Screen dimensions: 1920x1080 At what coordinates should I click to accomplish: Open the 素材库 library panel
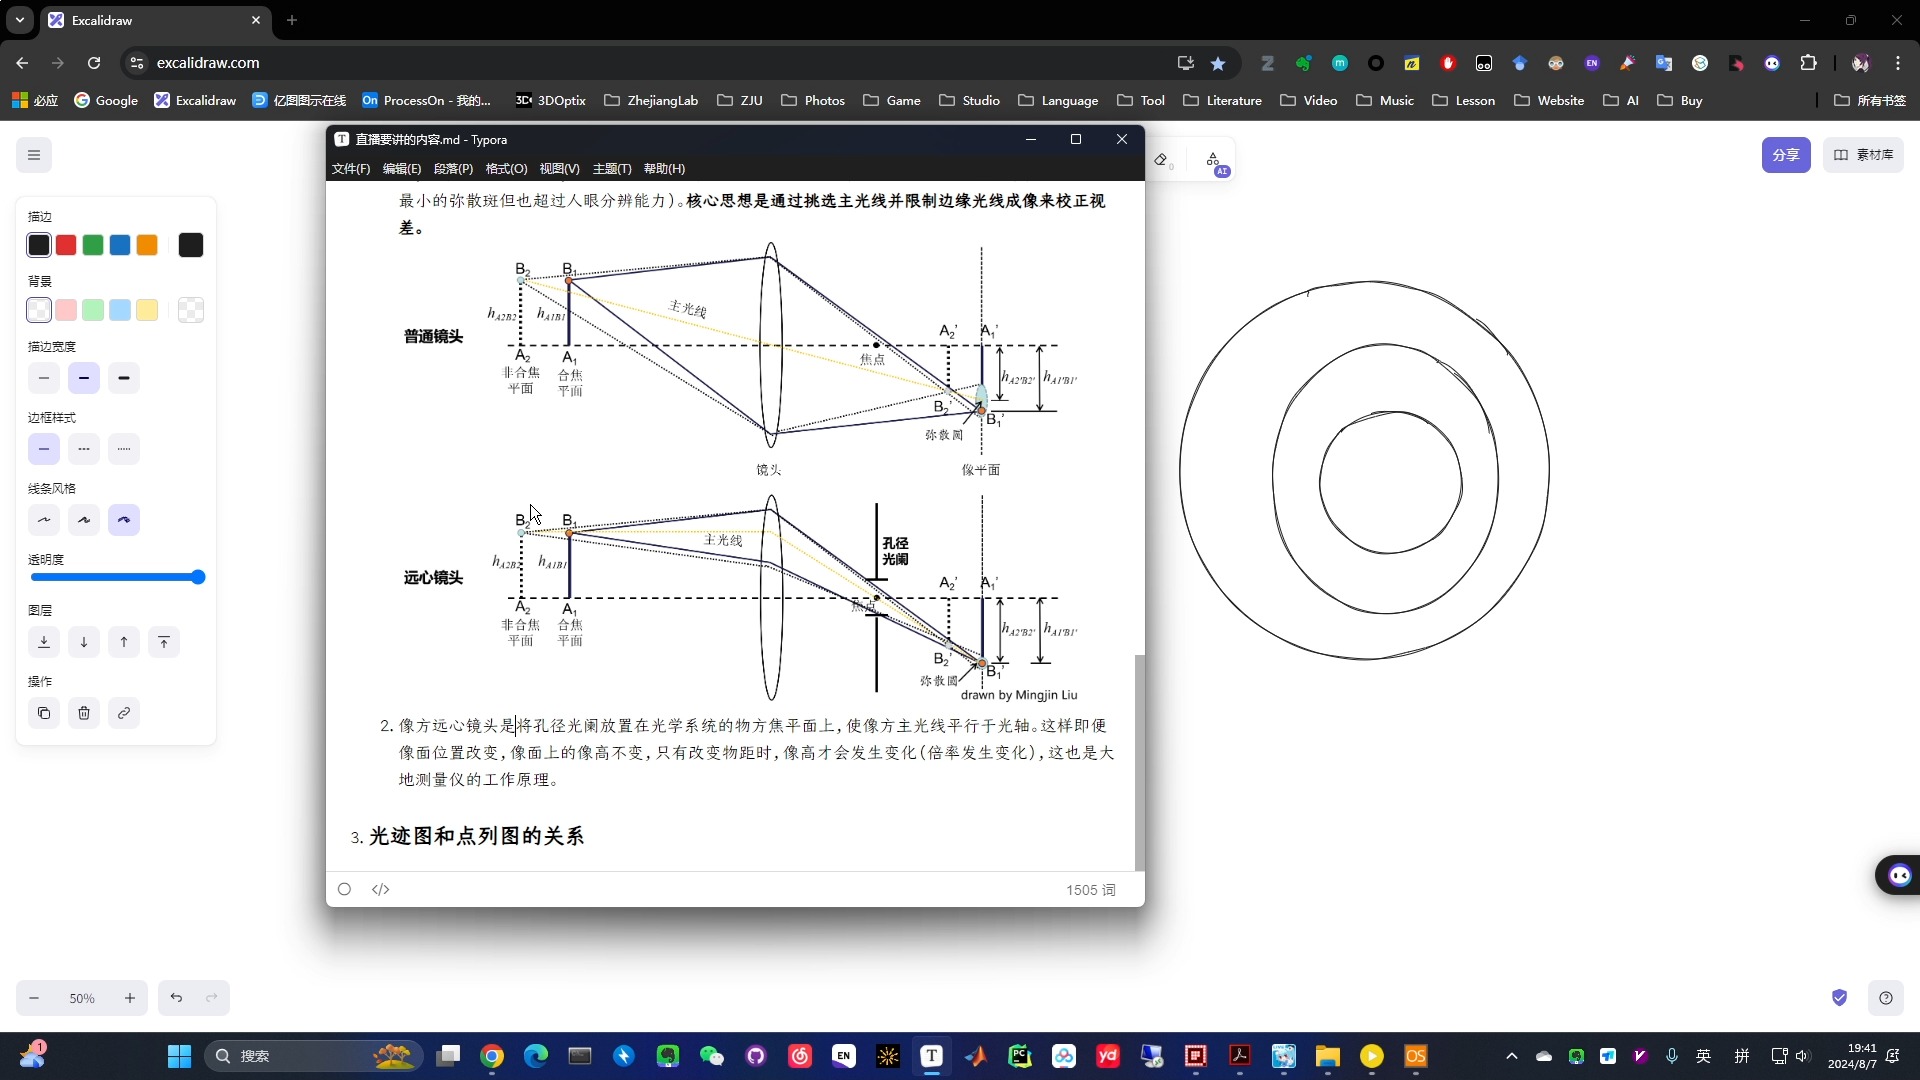[x=1864, y=155]
